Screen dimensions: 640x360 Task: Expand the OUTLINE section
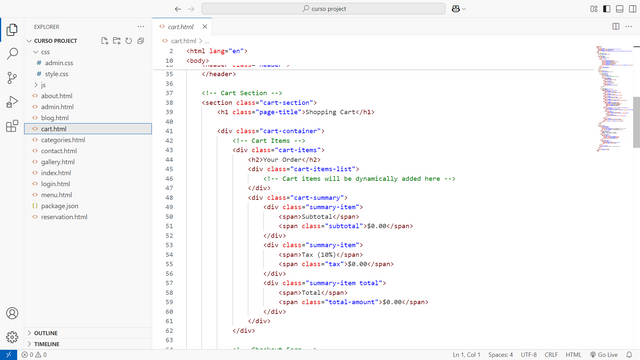click(x=88, y=333)
